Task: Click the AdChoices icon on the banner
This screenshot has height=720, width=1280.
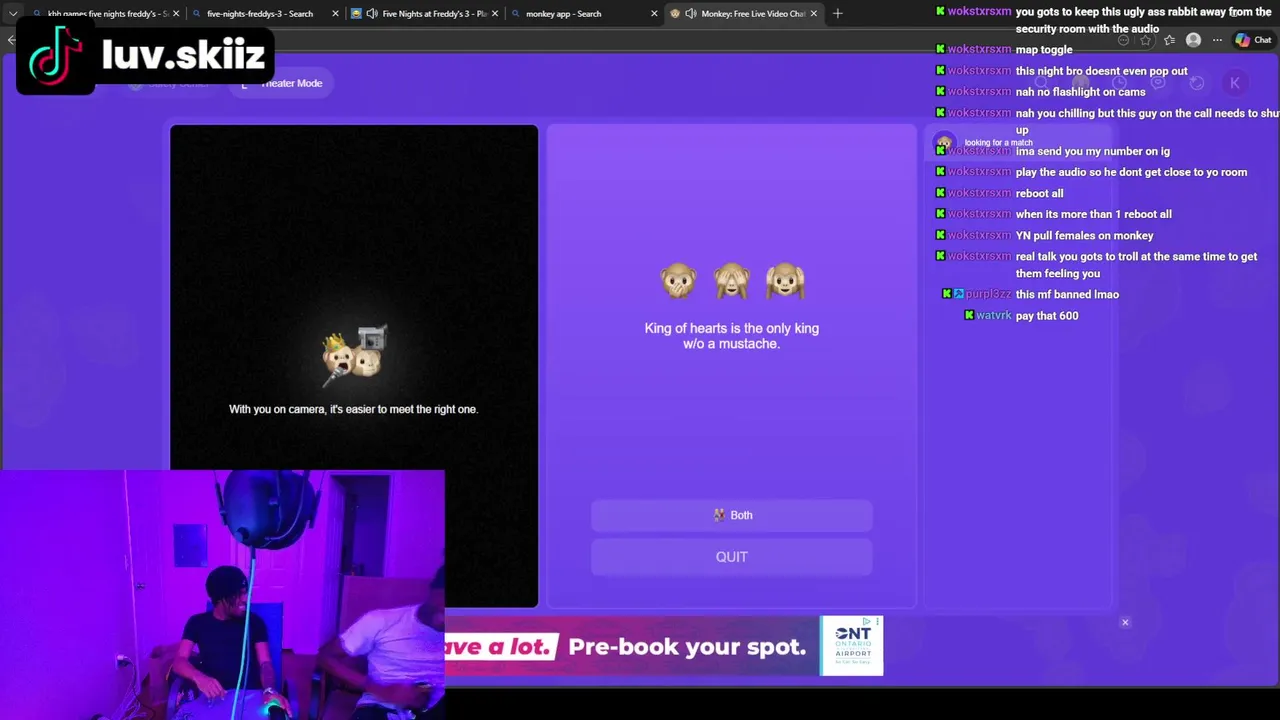Action: point(867,621)
